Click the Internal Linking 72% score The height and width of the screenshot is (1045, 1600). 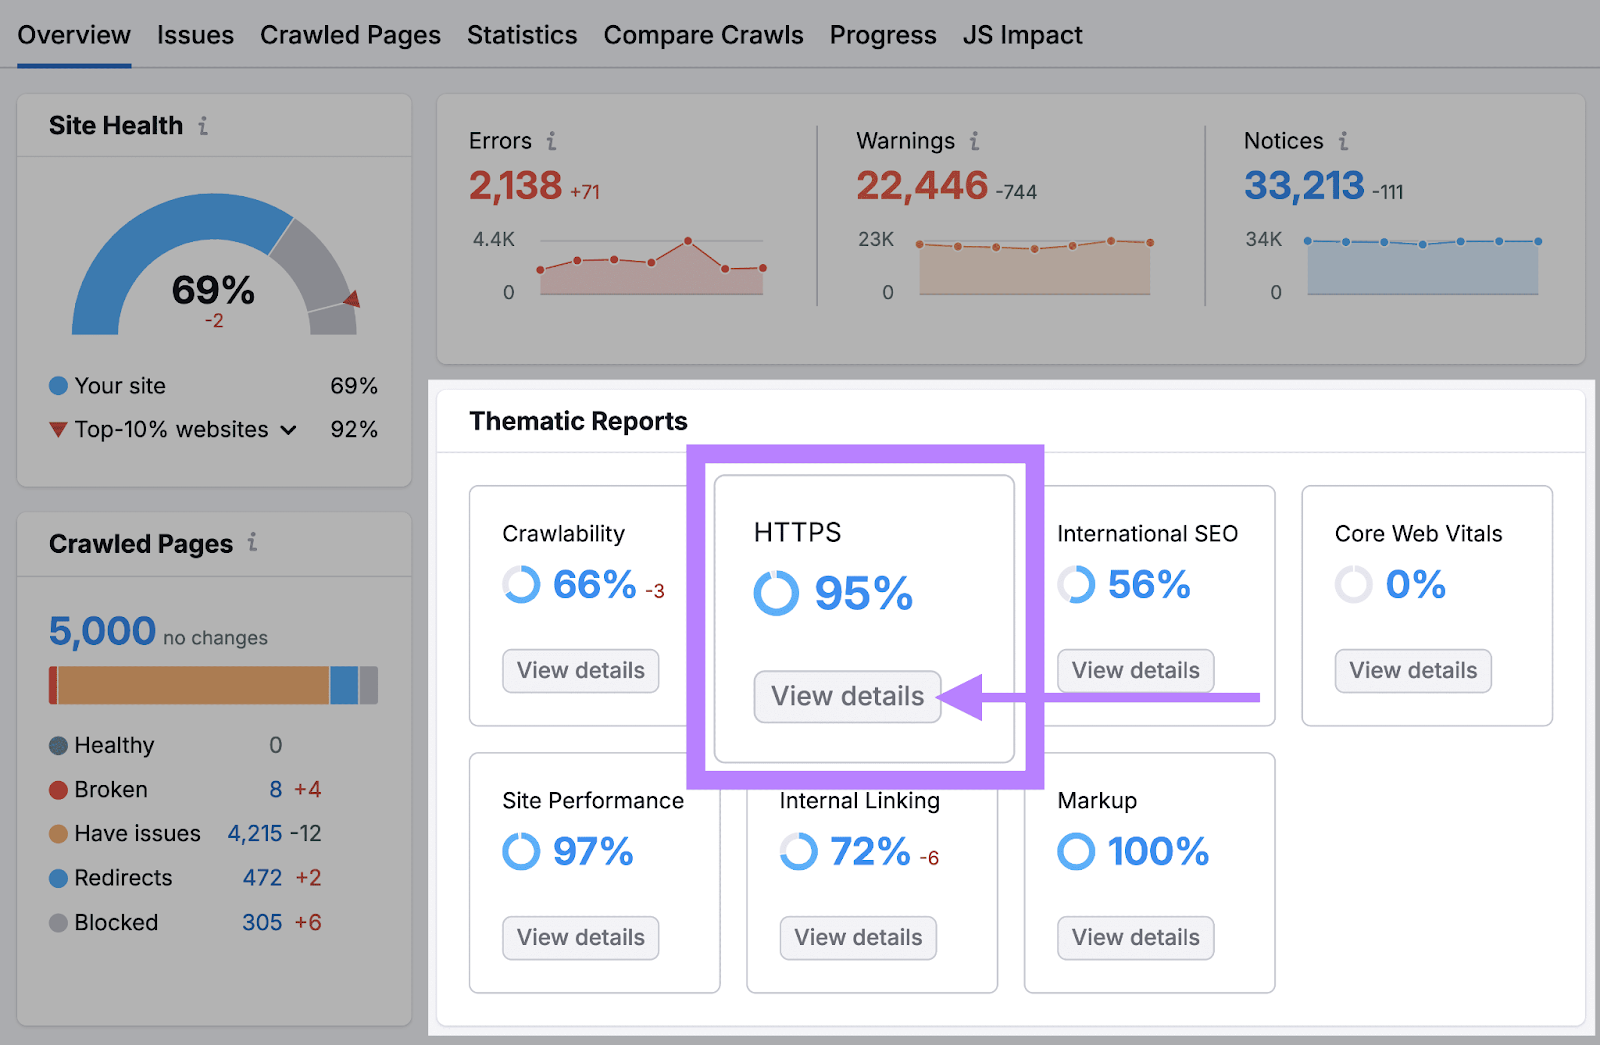(870, 852)
